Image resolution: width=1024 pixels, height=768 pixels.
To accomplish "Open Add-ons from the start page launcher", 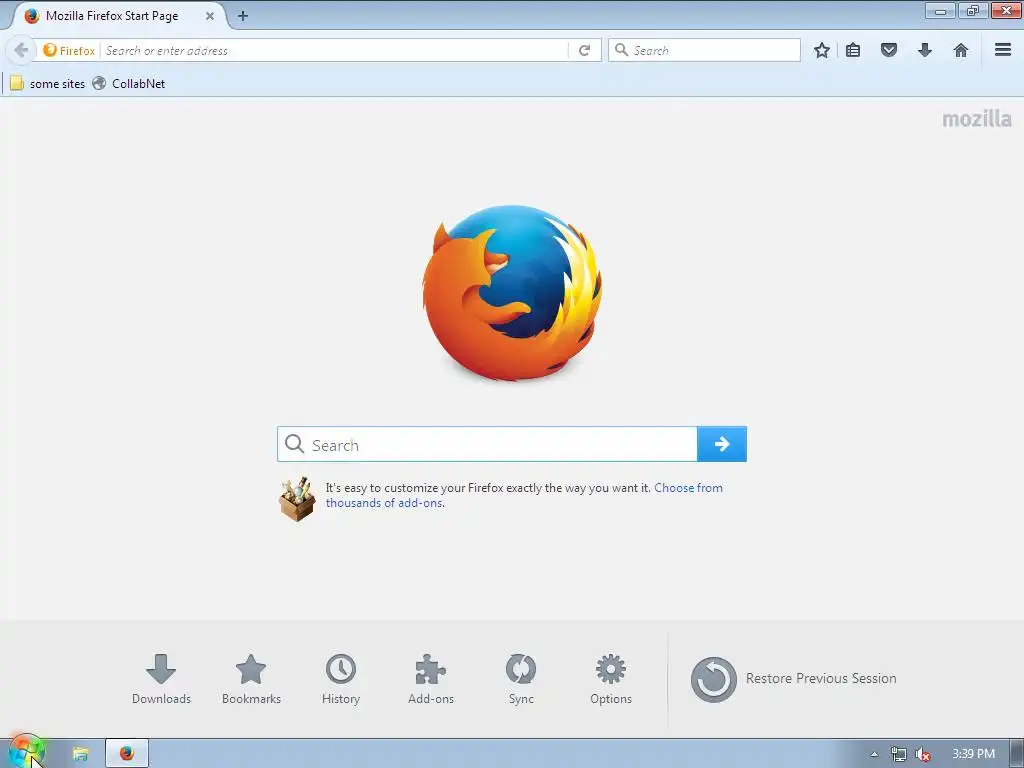I will pos(431,679).
